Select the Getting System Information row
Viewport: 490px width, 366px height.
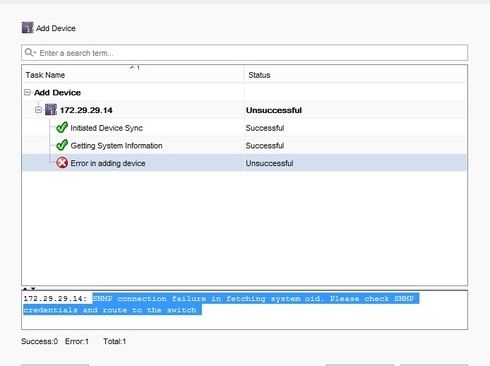click(244, 145)
